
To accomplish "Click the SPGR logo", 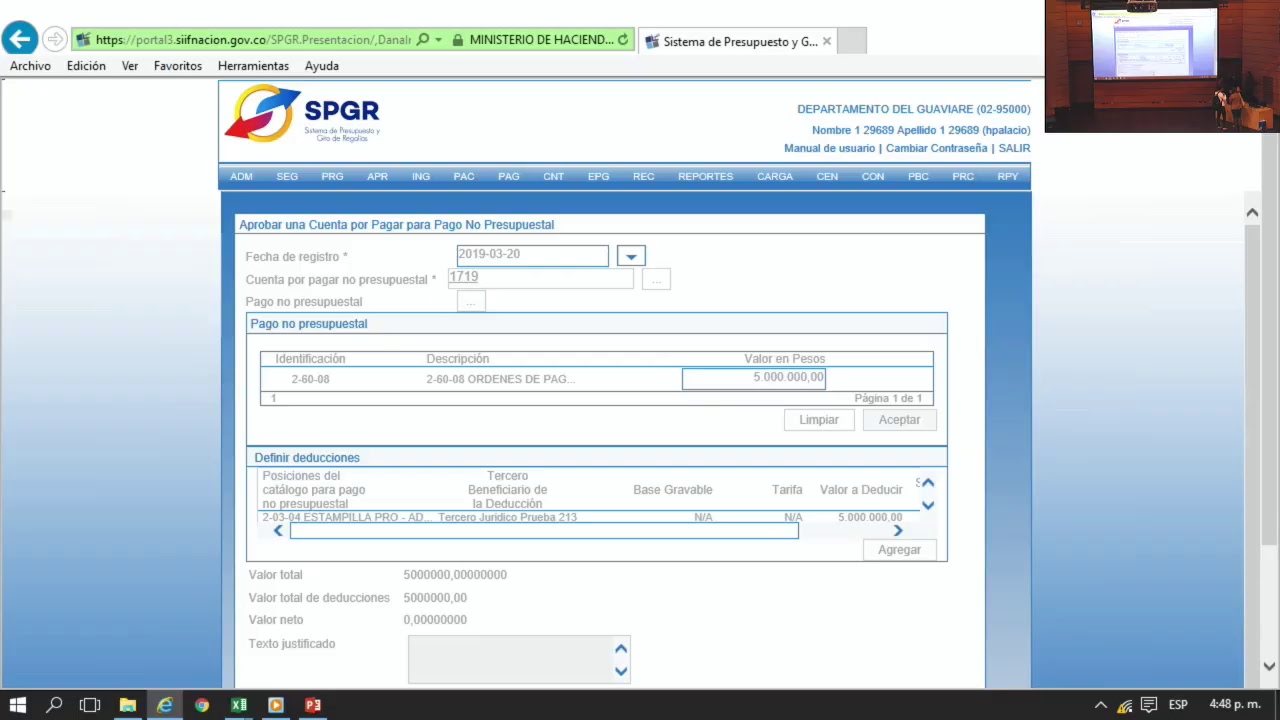I will (x=302, y=113).
